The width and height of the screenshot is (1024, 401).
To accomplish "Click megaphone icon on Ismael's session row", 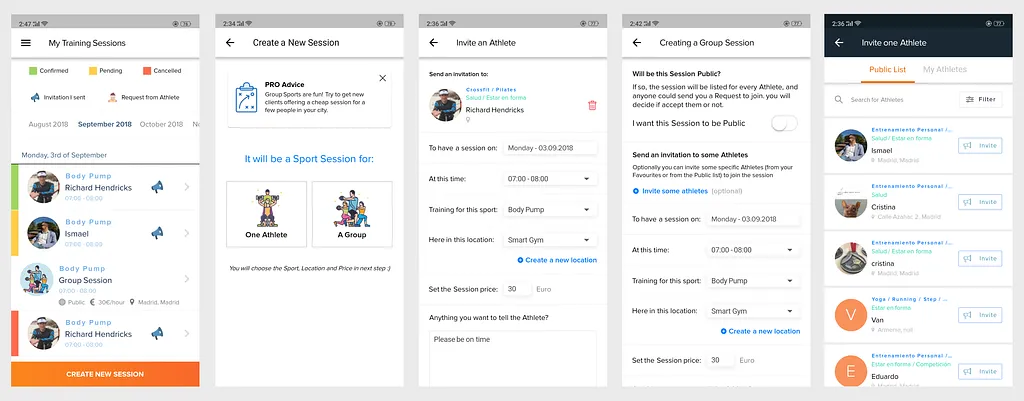I will click(x=157, y=233).
